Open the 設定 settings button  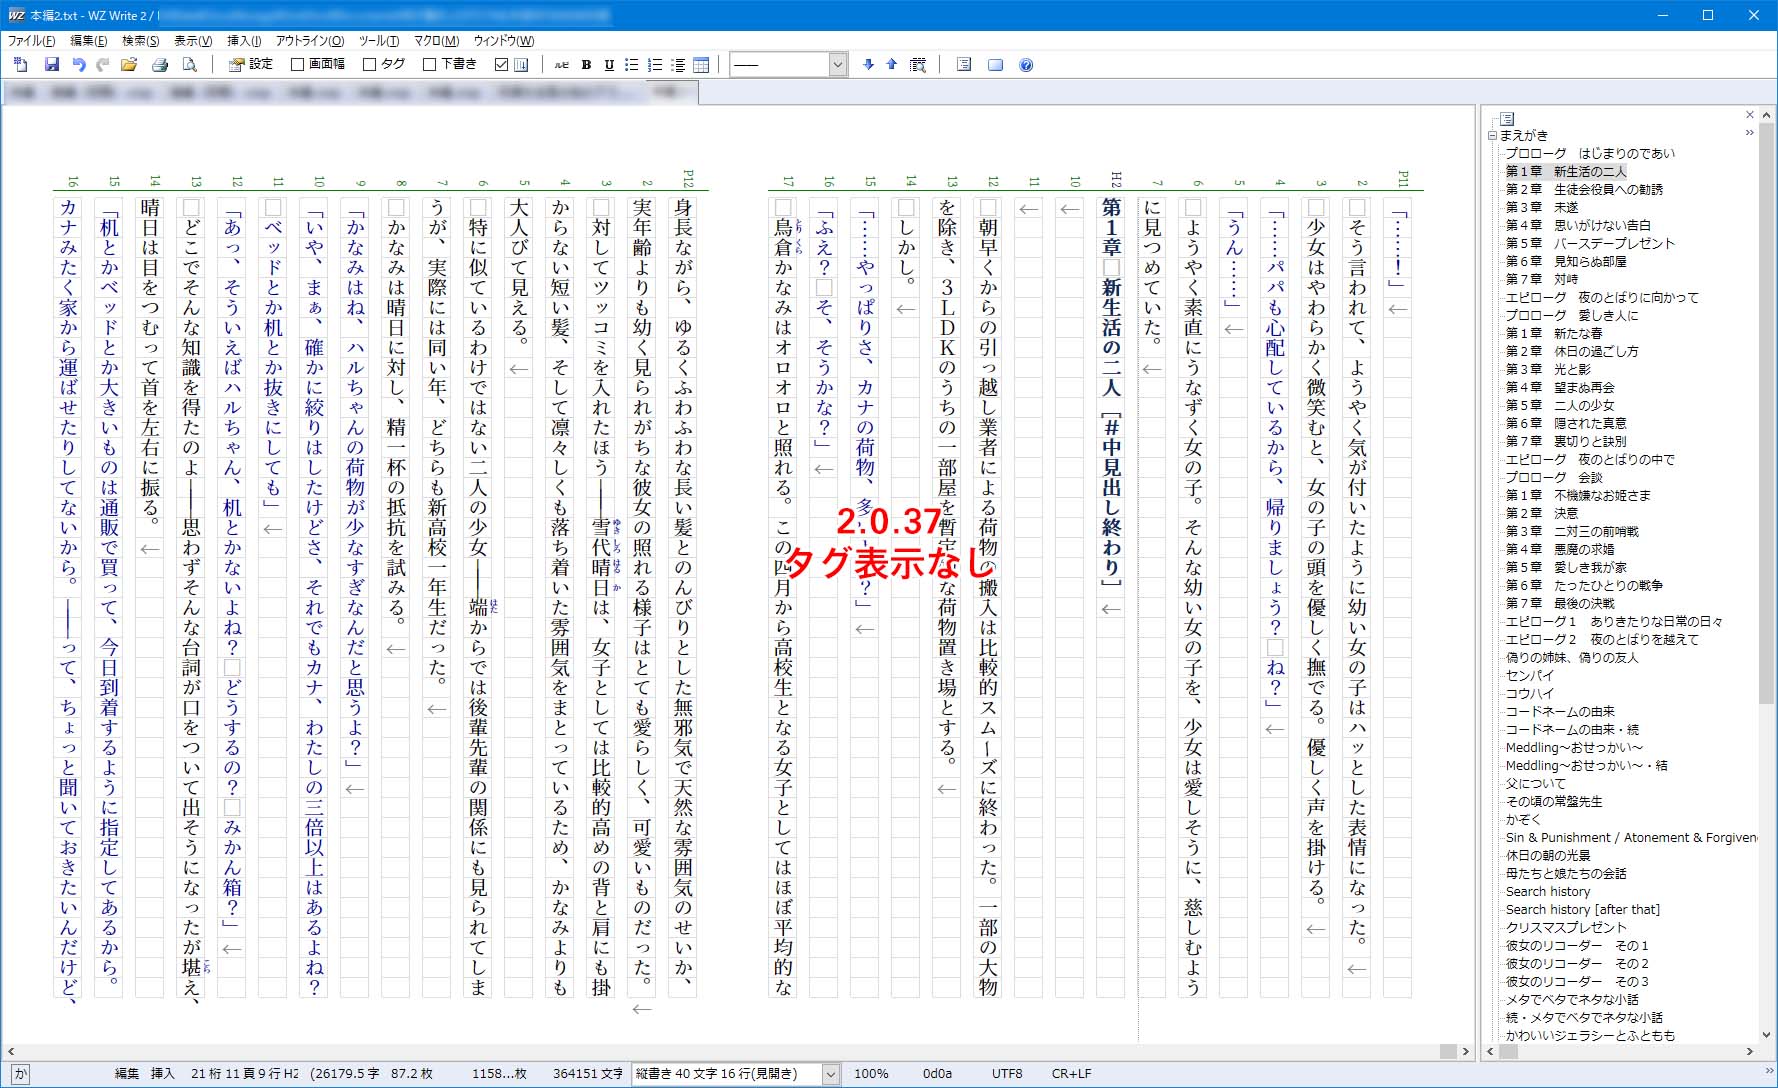point(251,64)
